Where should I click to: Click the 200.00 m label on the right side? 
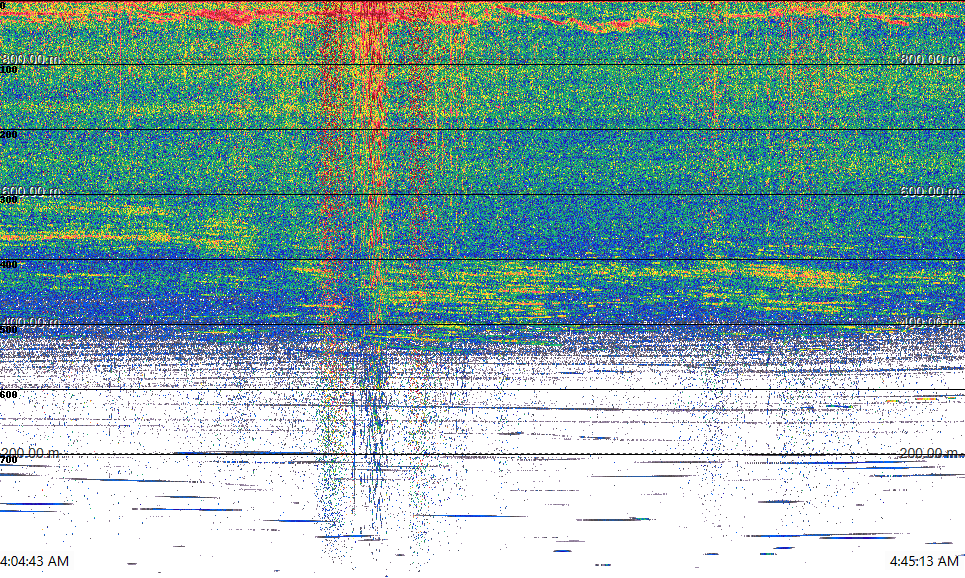(x=930, y=454)
